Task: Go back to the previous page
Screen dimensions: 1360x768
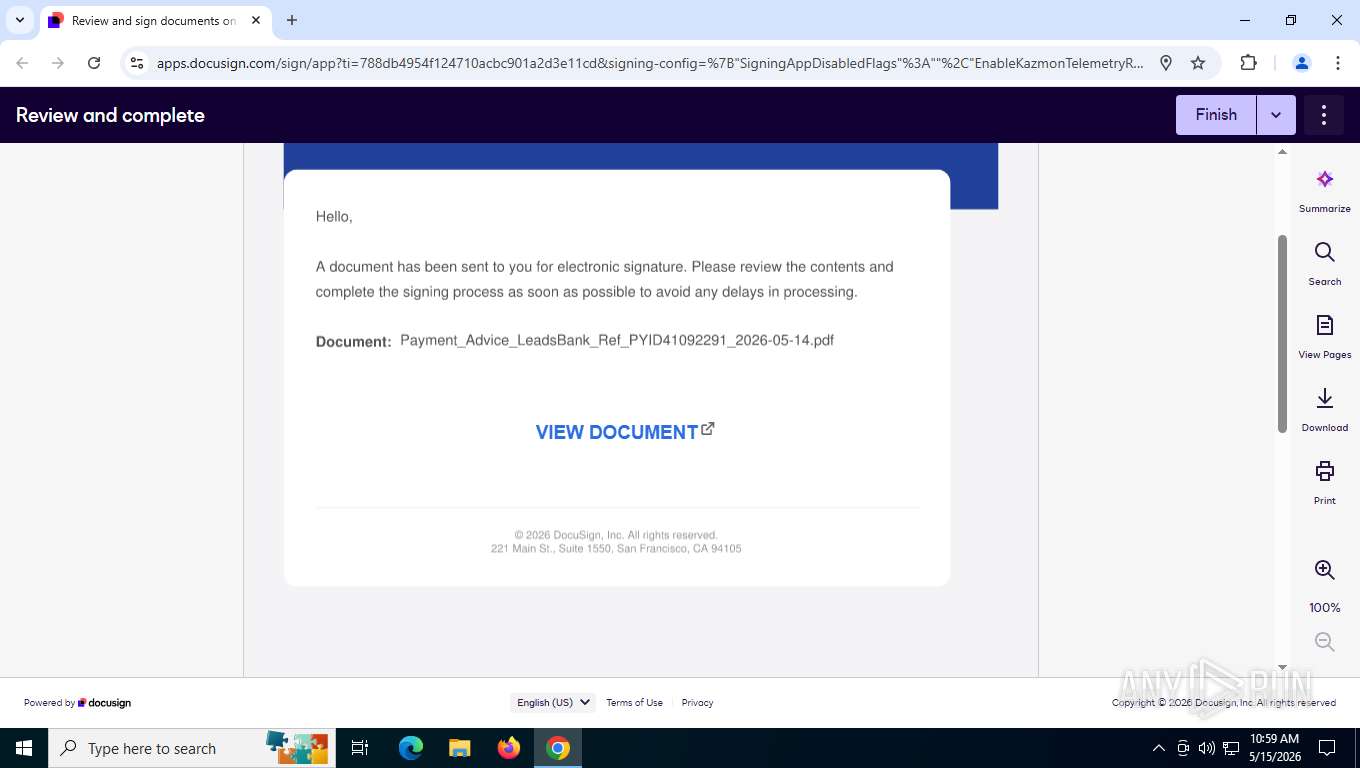Action: click(x=22, y=63)
